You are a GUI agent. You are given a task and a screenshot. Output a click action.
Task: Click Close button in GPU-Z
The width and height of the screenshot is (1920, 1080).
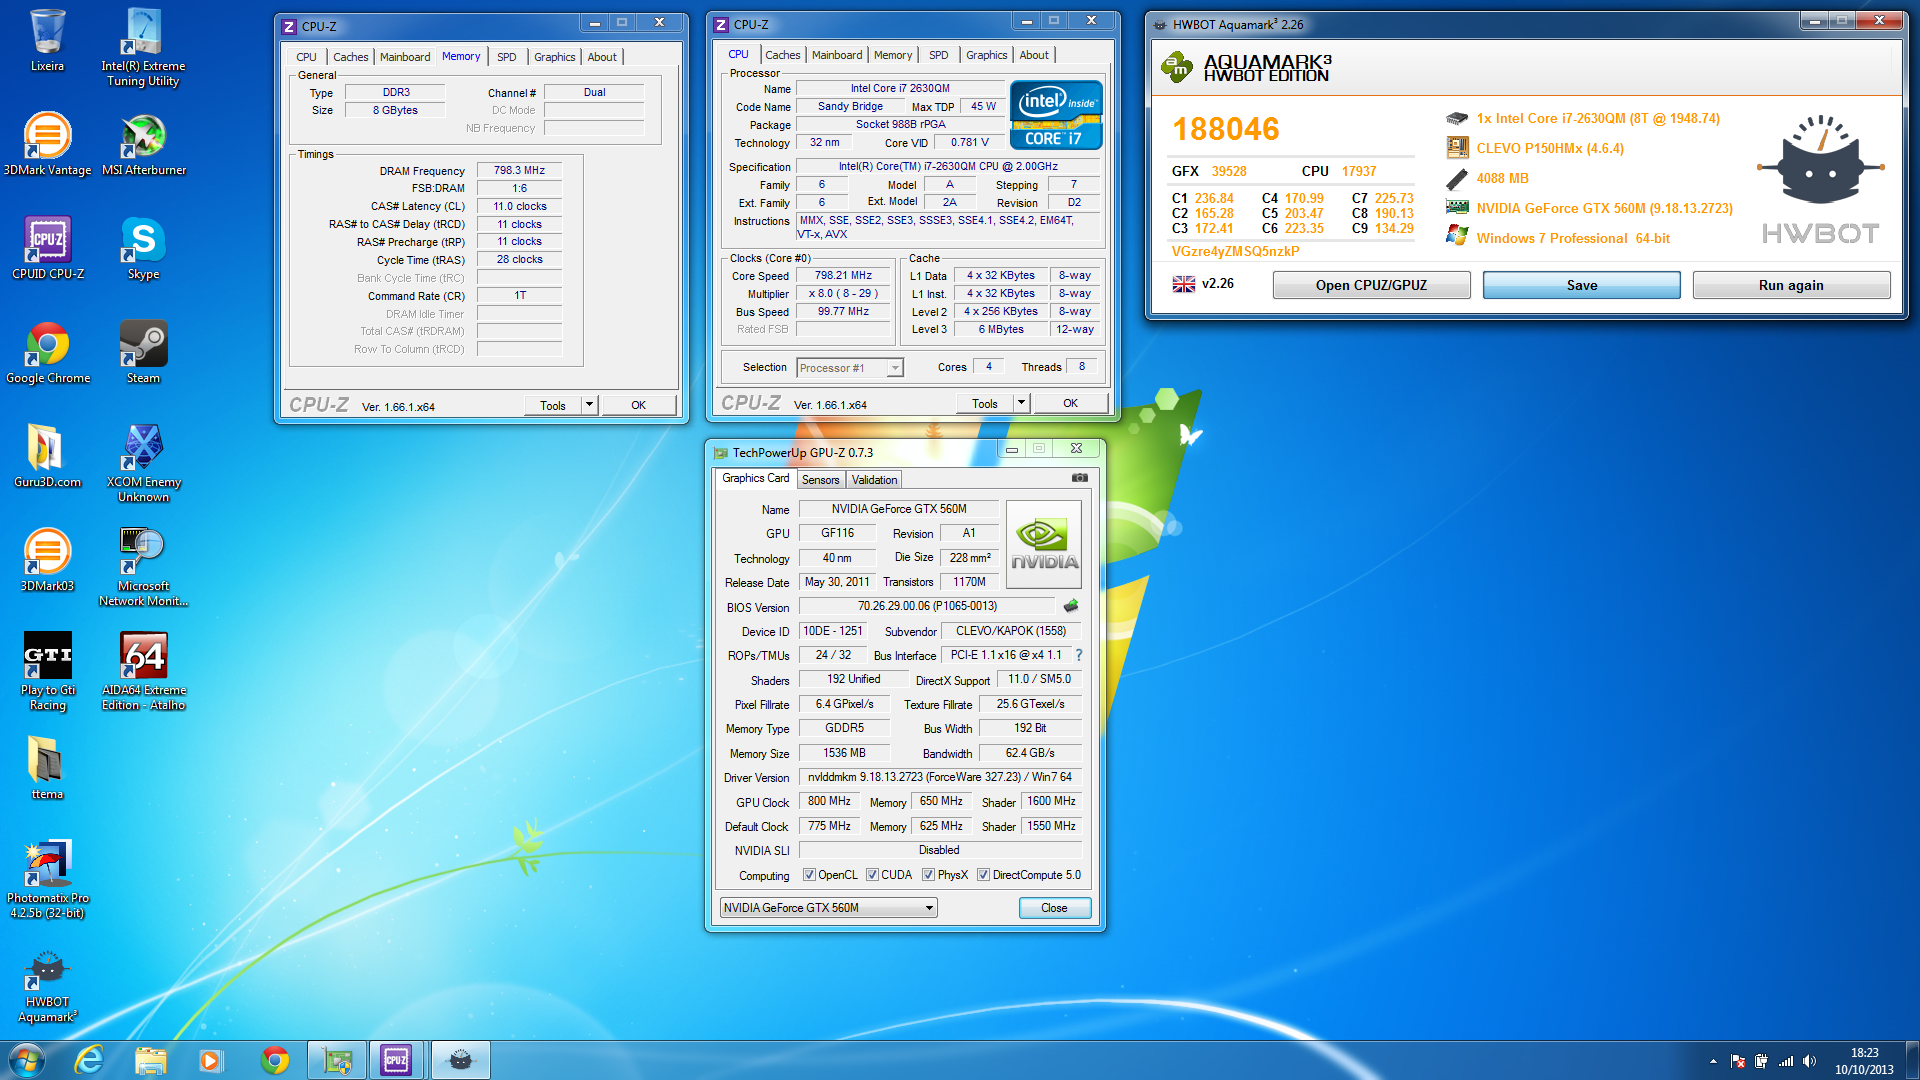pos(1054,908)
